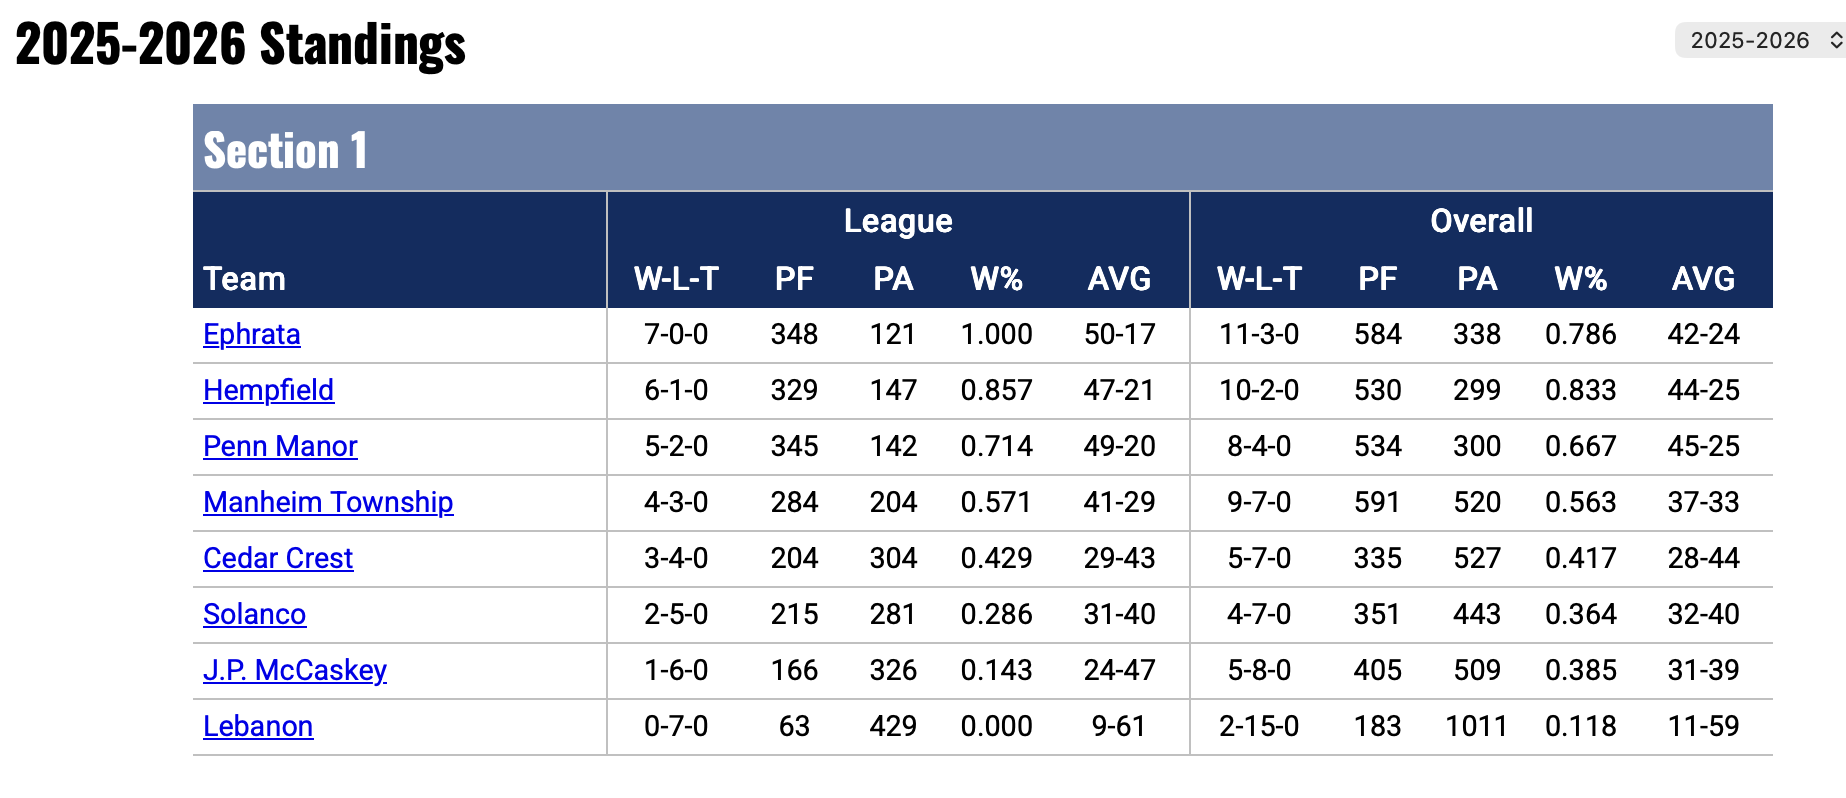The width and height of the screenshot is (1846, 798).
Task: Open the Solanco team link
Action: pos(254,615)
